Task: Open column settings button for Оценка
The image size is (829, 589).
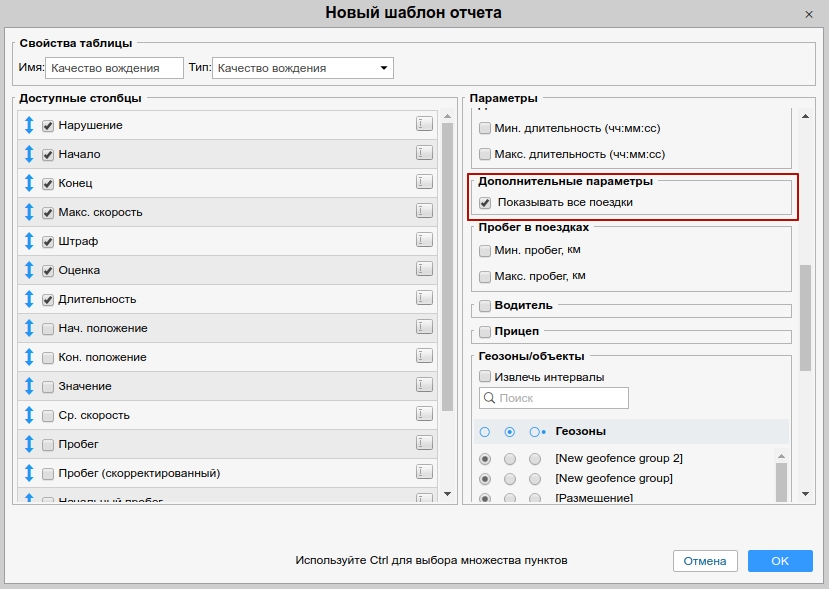Action: [424, 269]
